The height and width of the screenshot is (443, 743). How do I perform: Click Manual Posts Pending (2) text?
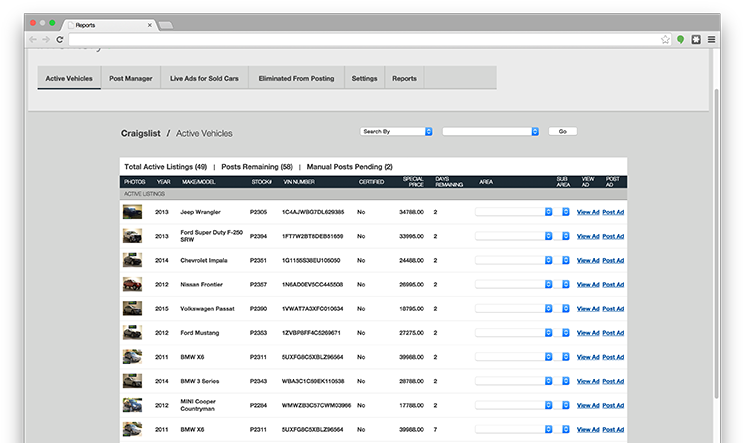tap(349, 167)
